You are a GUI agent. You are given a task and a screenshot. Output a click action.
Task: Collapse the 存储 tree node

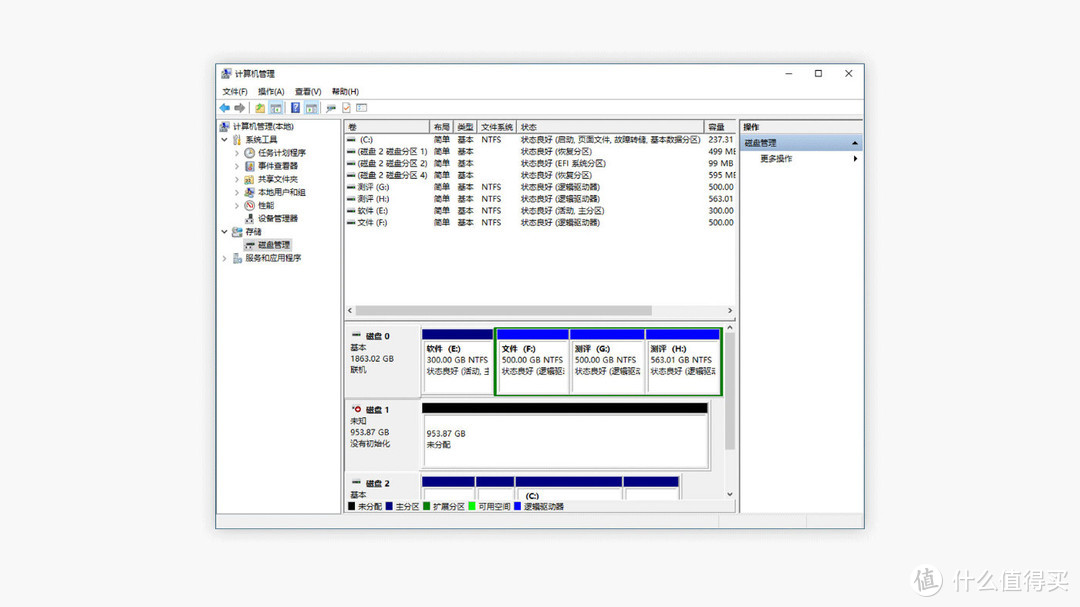(x=224, y=231)
